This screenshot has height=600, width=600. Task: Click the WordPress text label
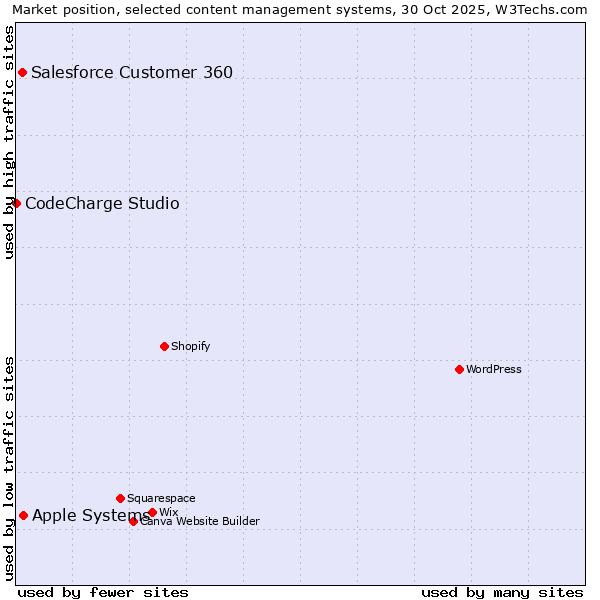pyautogui.click(x=494, y=369)
